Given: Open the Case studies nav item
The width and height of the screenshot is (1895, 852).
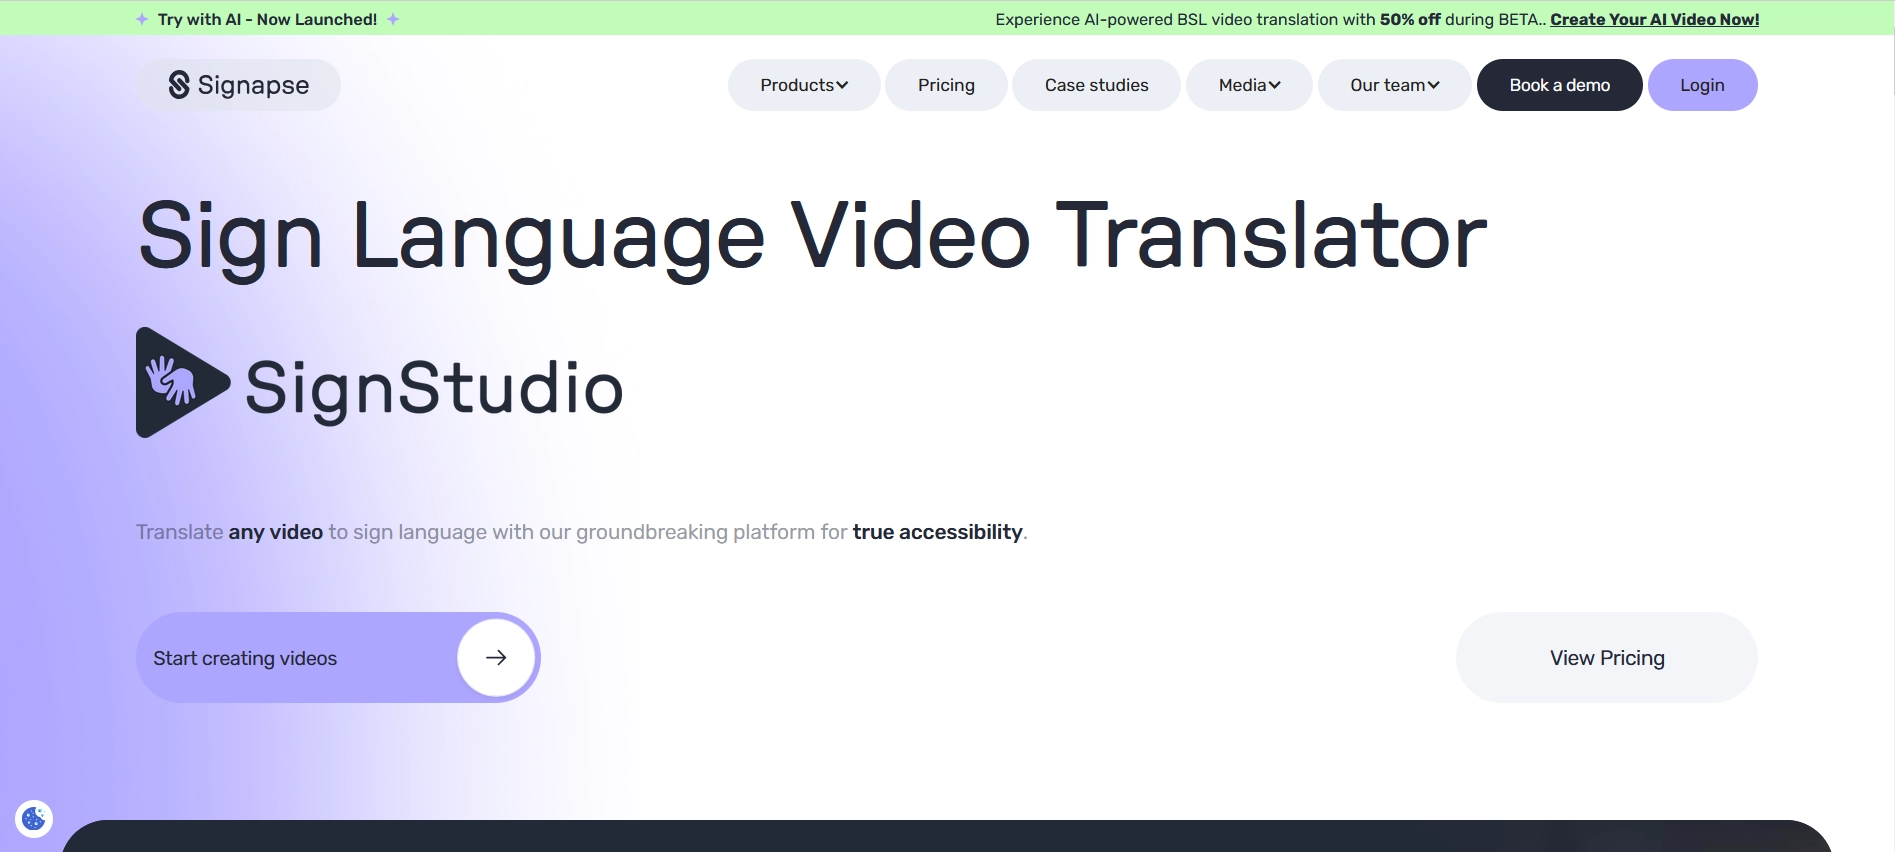Looking at the screenshot, I should pyautogui.click(x=1096, y=85).
